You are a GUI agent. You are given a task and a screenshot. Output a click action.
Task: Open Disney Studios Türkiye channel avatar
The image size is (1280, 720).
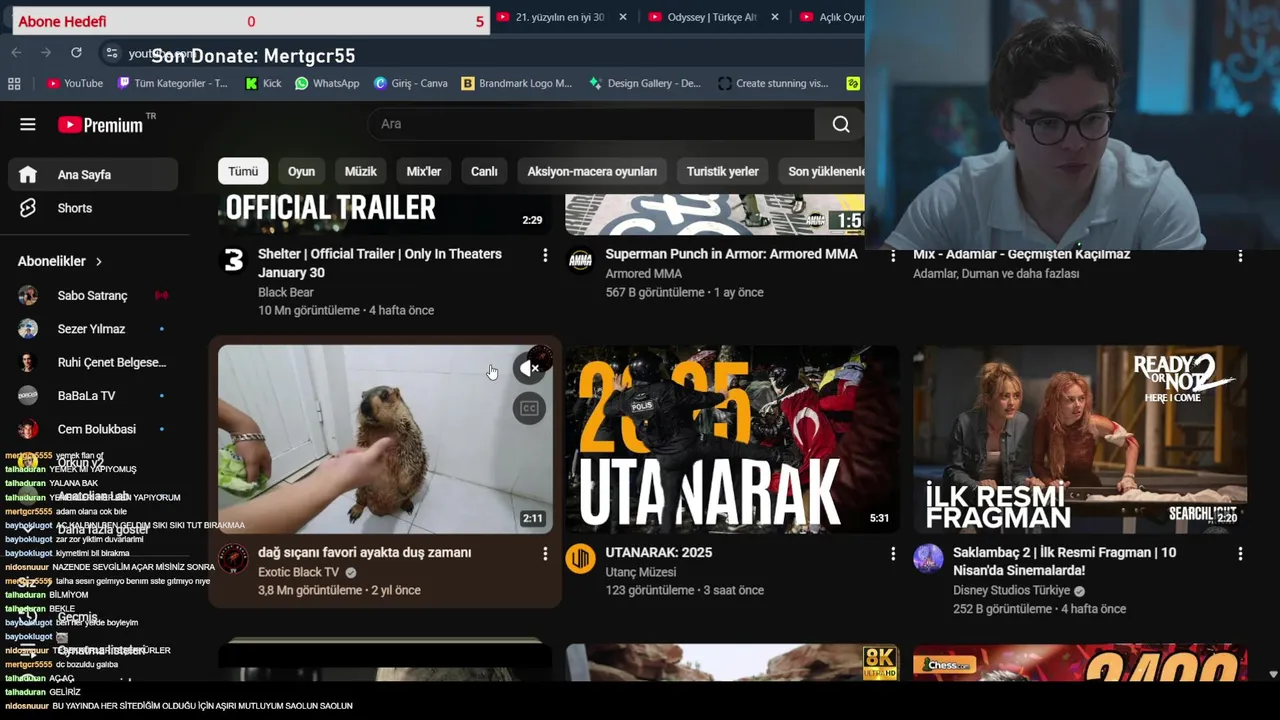(x=928, y=558)
